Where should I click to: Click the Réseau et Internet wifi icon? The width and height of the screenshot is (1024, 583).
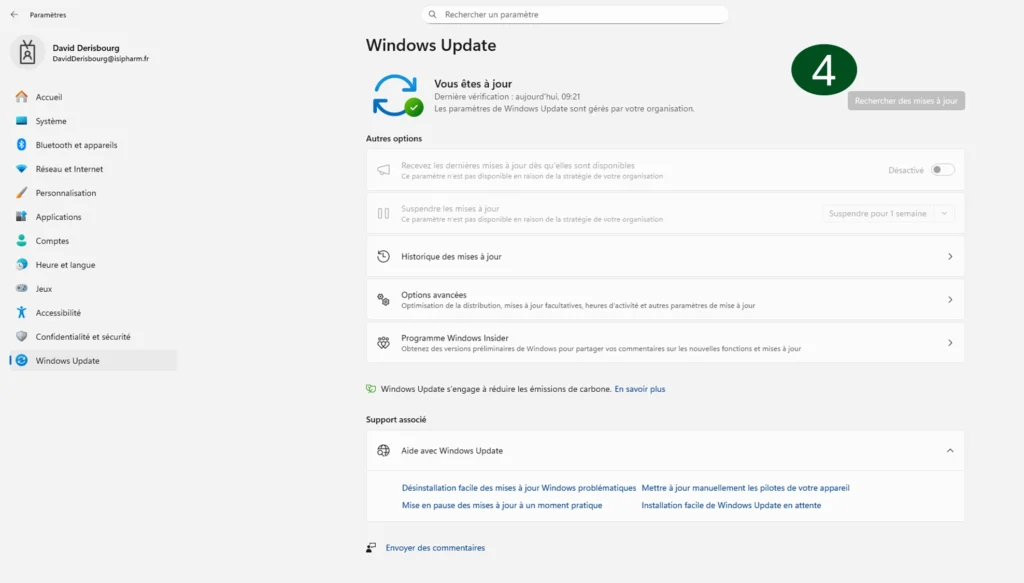tap(21, 169)
